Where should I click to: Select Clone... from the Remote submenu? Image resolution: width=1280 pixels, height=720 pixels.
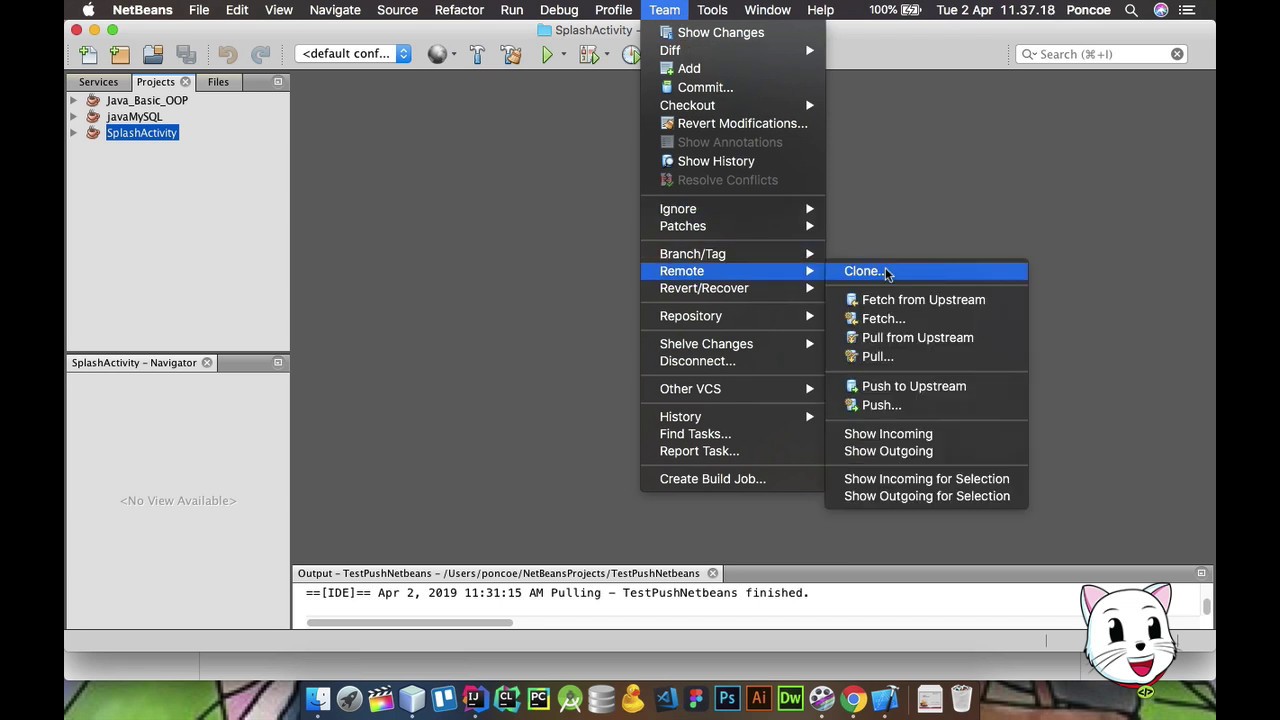(926, 271)
